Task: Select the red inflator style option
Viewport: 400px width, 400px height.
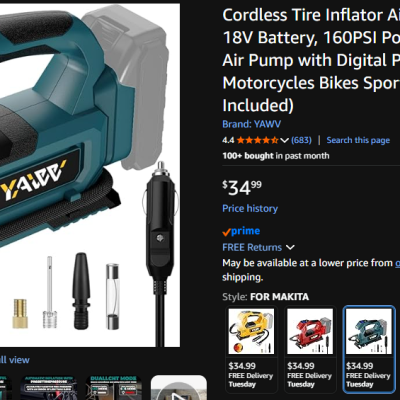Action: point(310,349)
